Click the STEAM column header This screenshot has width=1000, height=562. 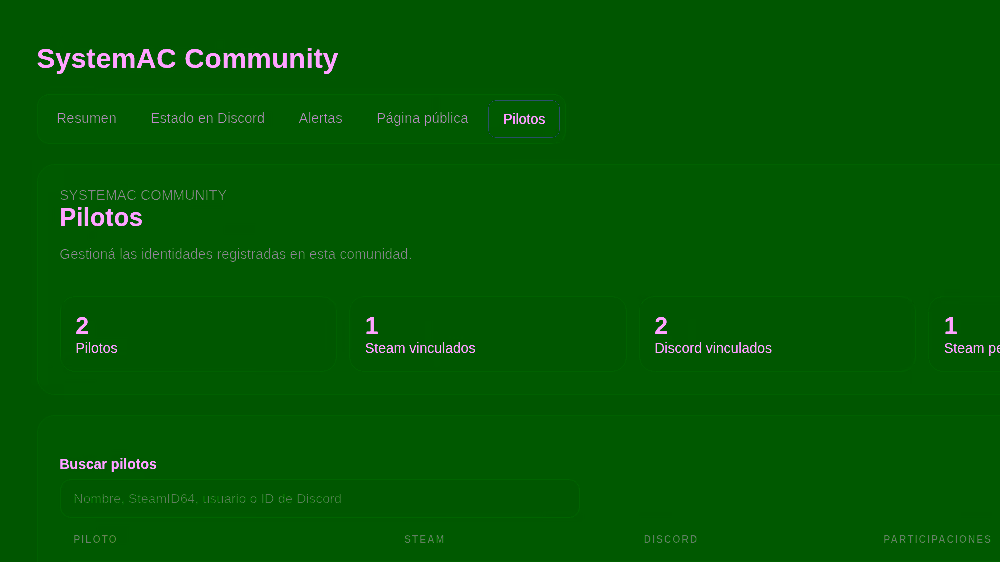tap(424, 540)
